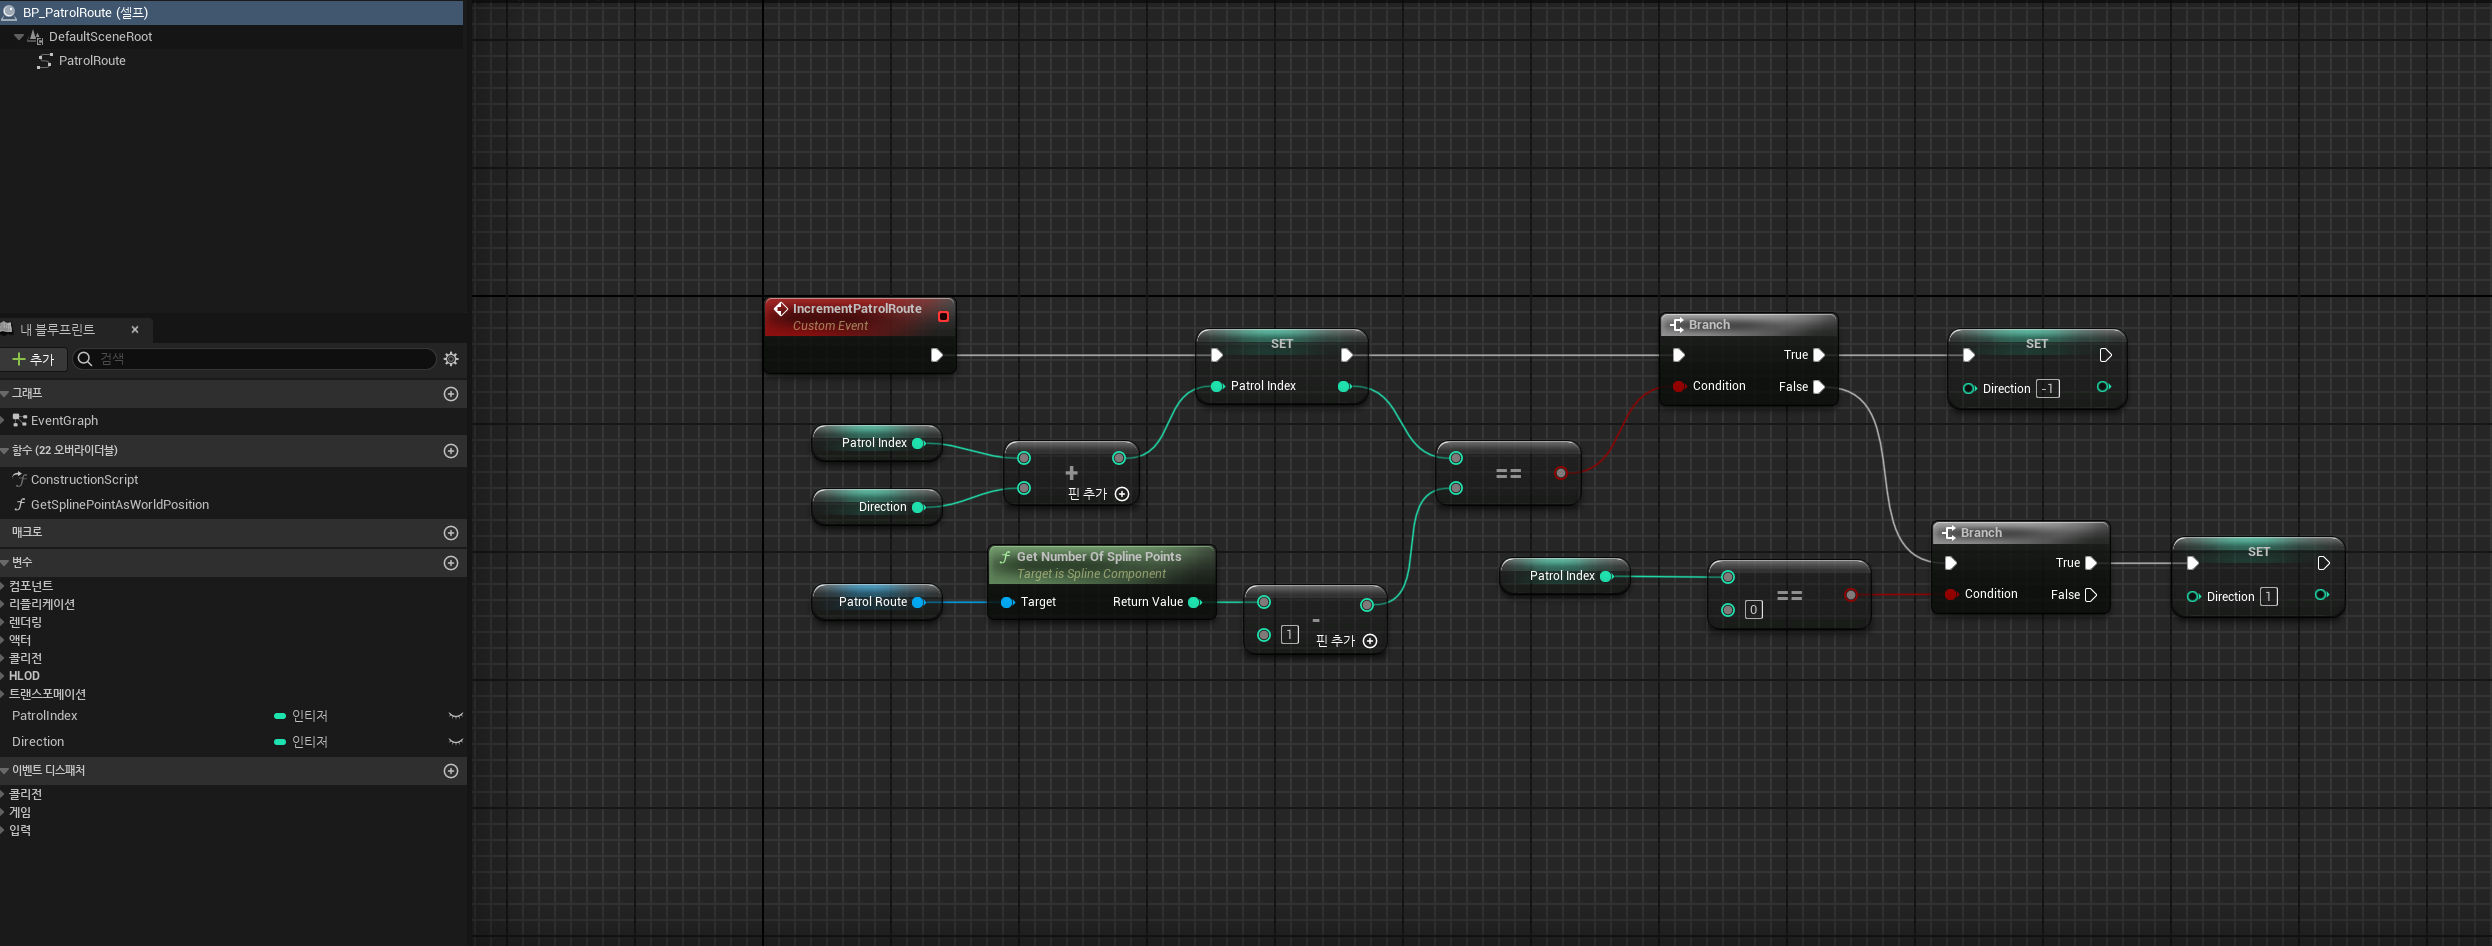
Task: Click the True exec pin on the upper Branch
Action: 1819,355
